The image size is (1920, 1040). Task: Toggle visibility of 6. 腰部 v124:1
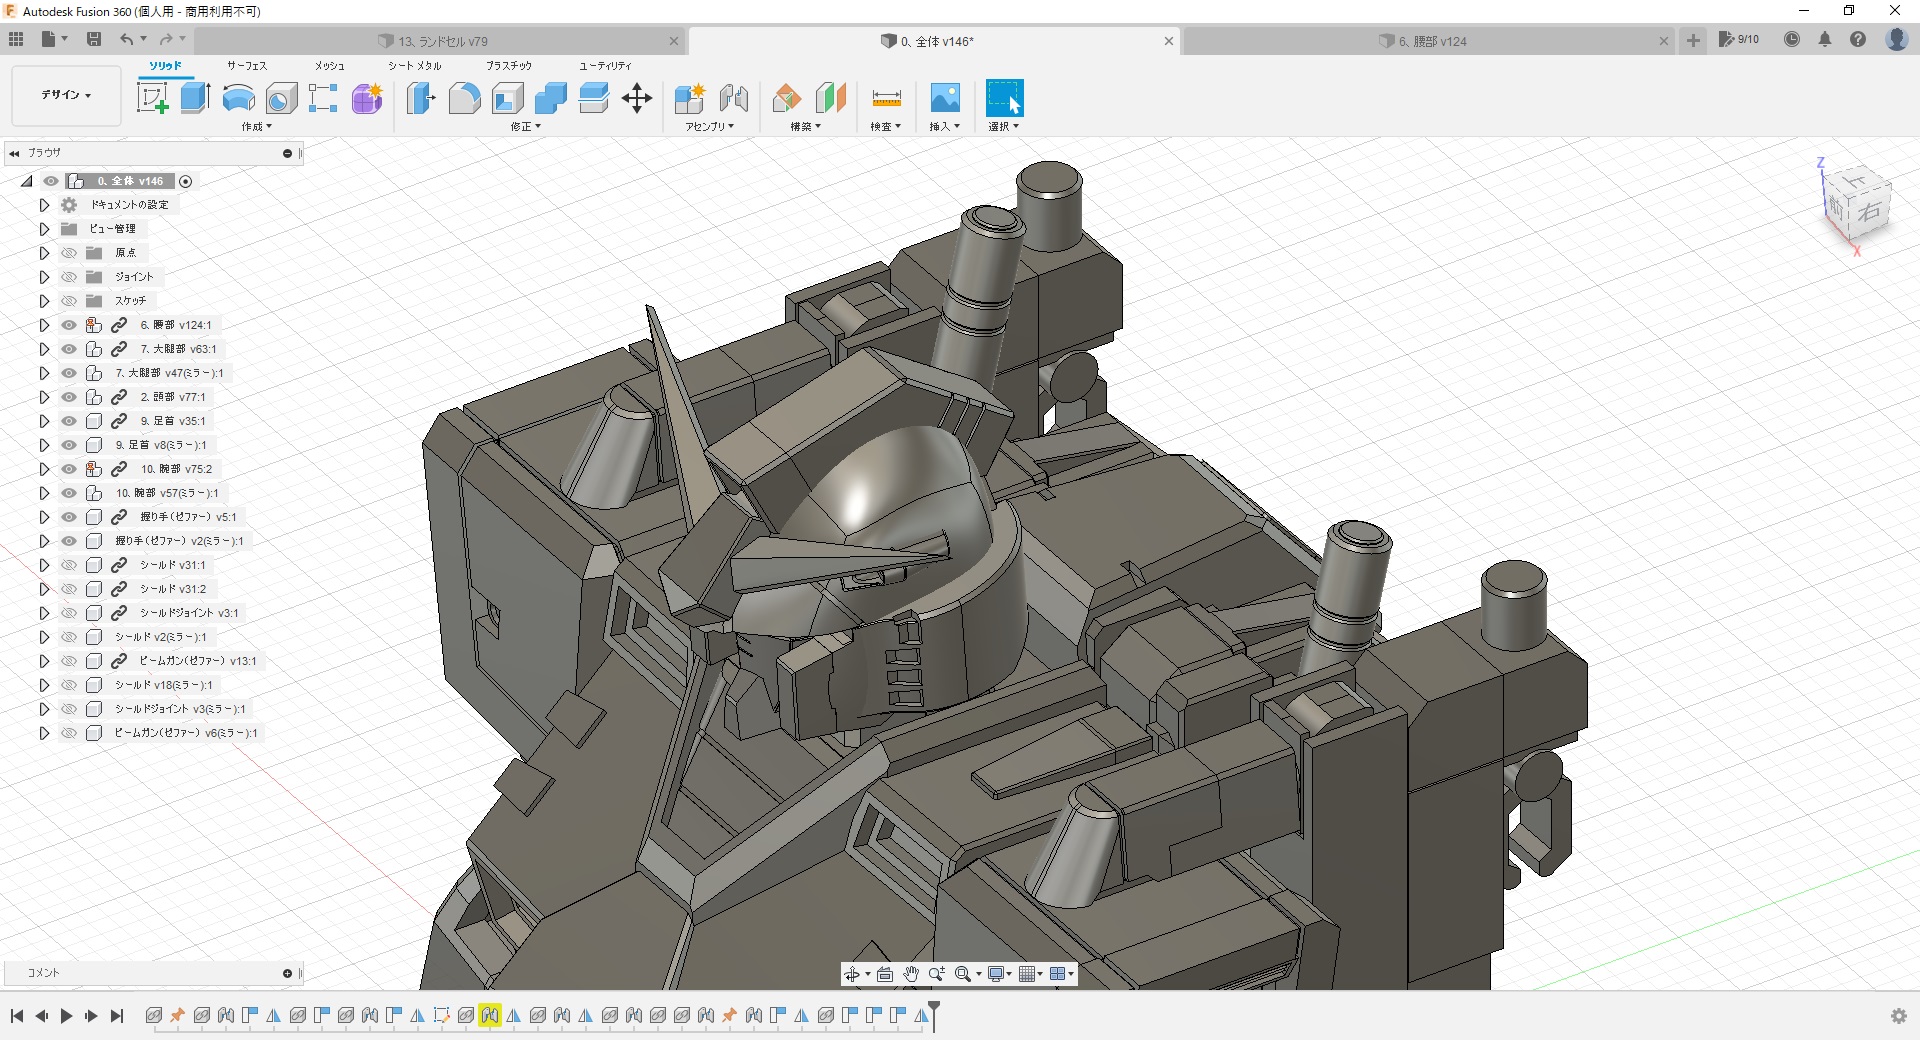click(69, 325)
